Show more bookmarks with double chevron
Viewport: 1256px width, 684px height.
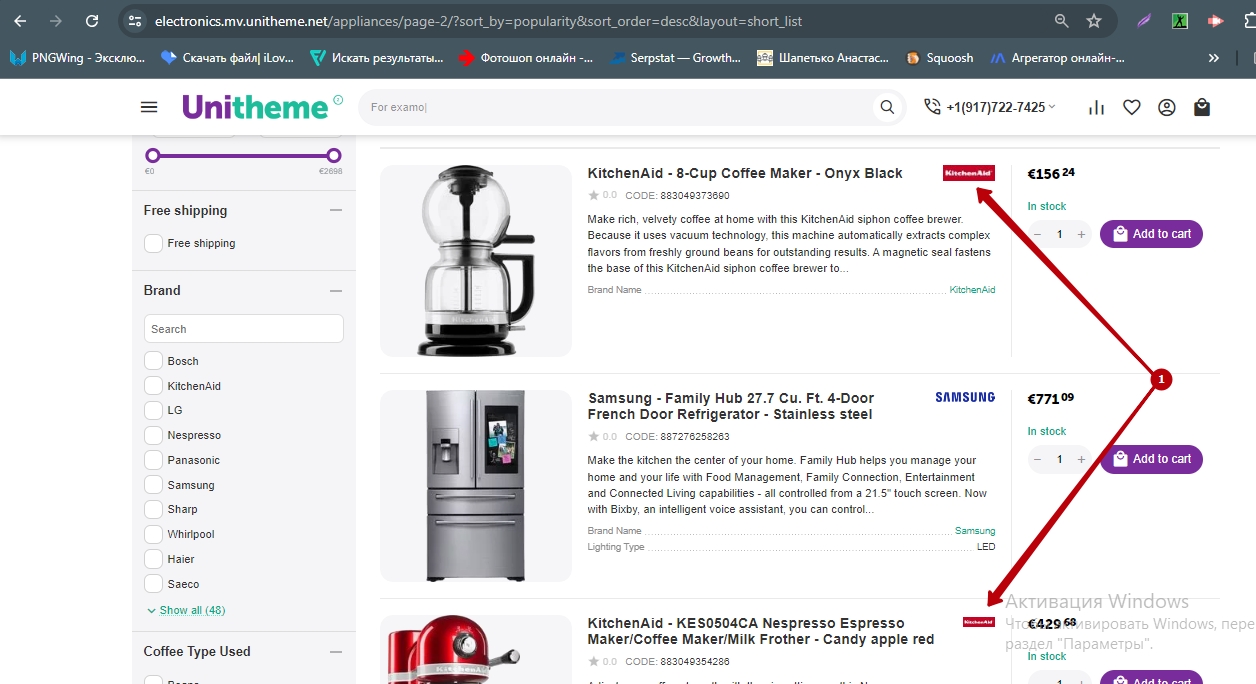point(1214,58)
